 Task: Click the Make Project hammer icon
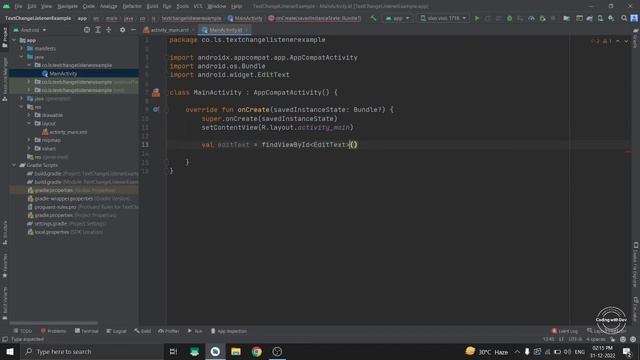[373, 18]
